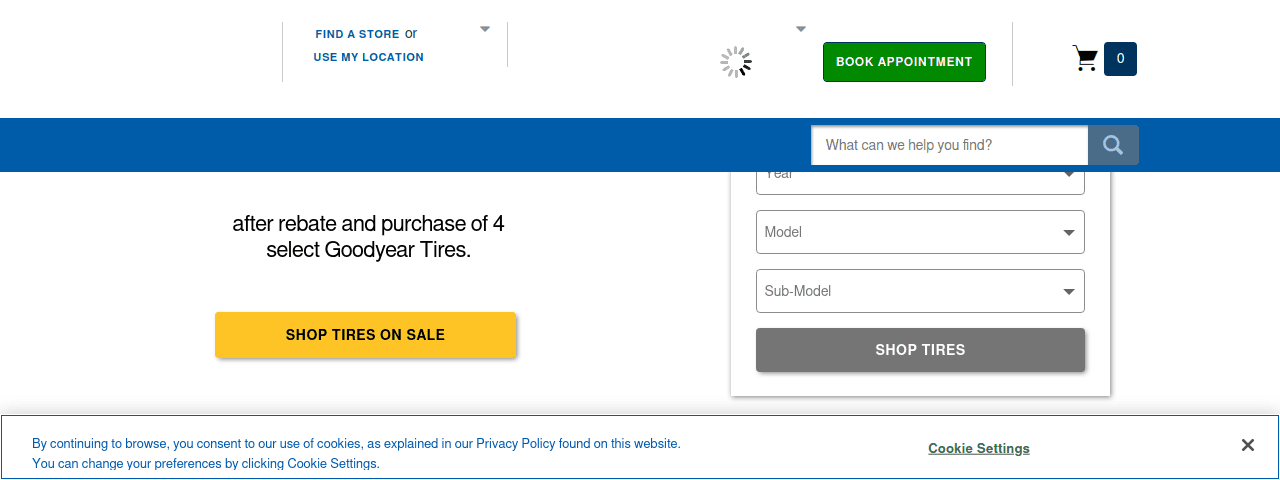Click the cart item count badge
The image size is (1280, 480).
[1120, 59]
